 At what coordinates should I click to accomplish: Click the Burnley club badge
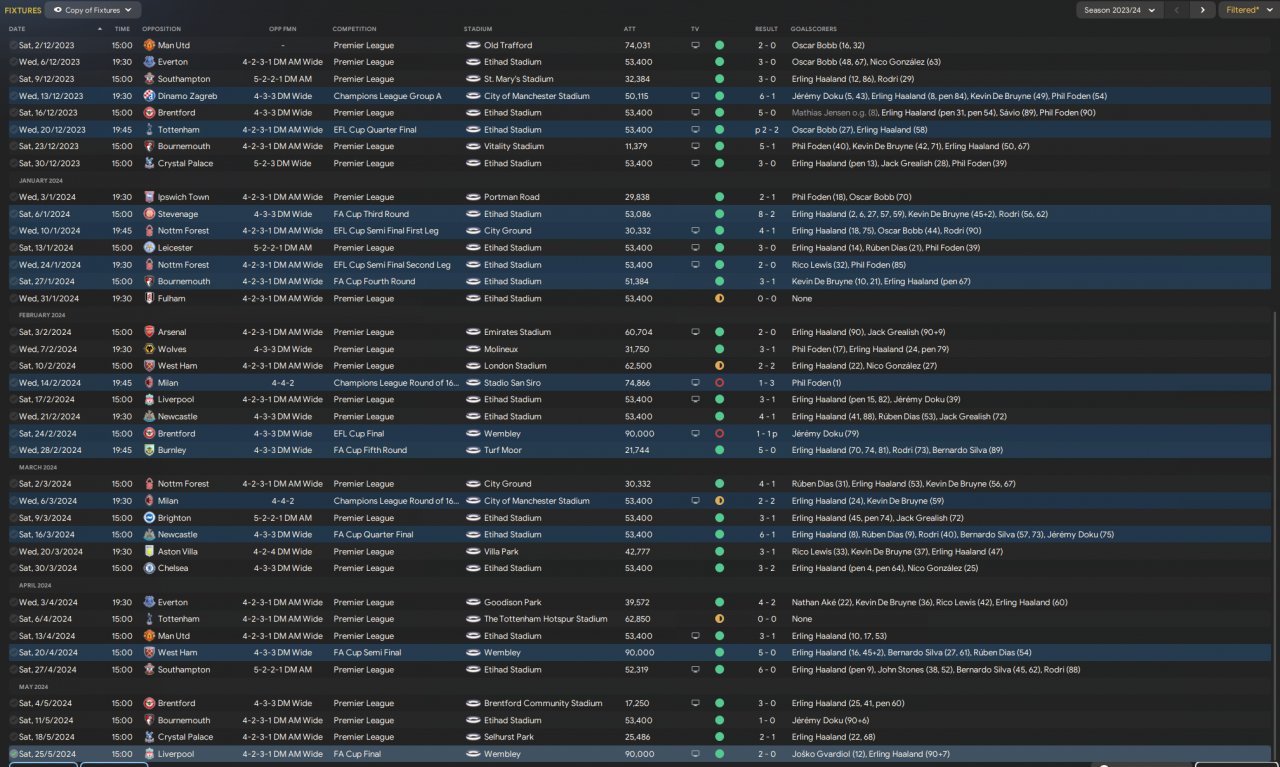[x=148, y=450]
